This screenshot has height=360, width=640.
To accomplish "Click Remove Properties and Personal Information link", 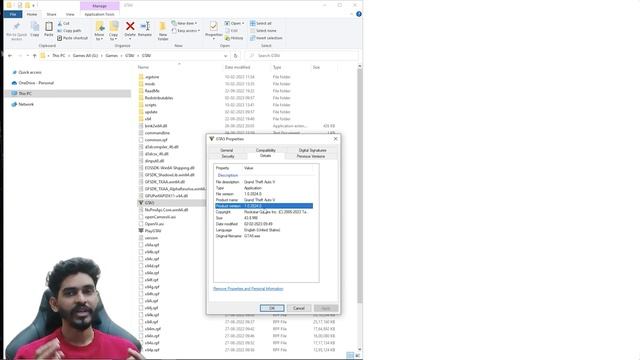I will tap(248, 289).
